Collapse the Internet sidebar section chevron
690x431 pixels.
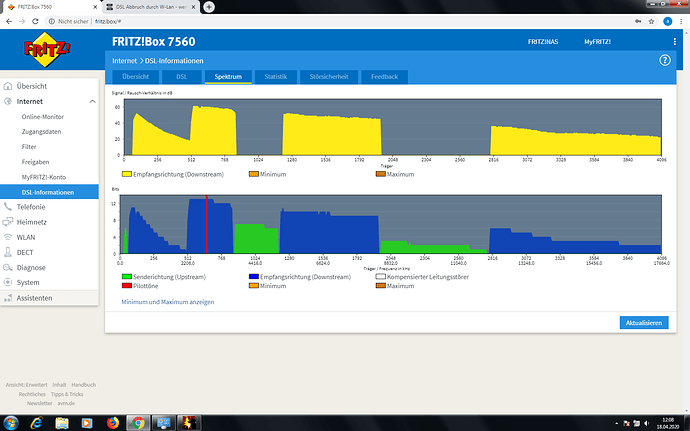(x=92, y=101)
